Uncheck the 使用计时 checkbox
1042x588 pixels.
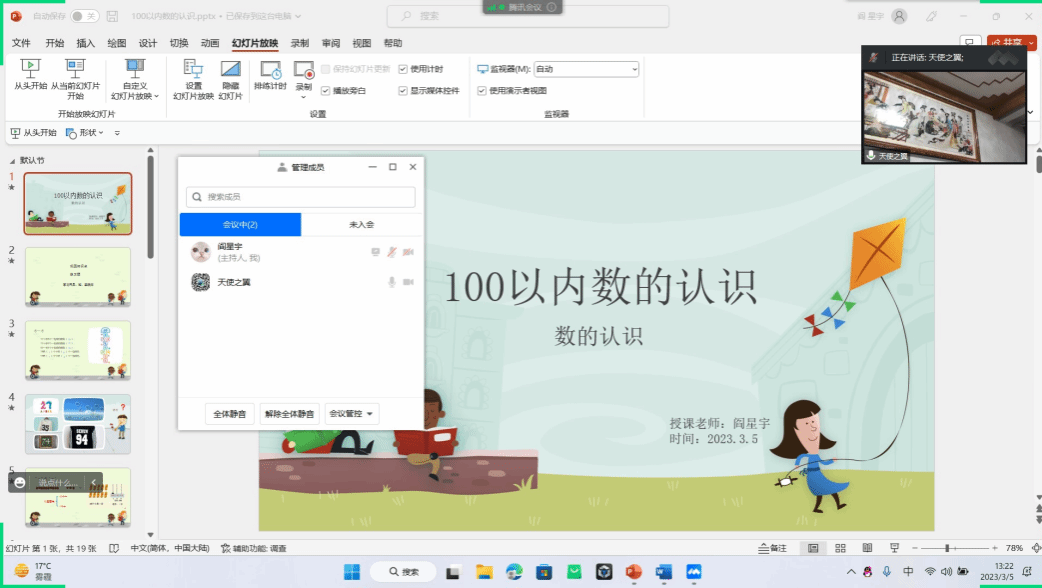(403, 69)
